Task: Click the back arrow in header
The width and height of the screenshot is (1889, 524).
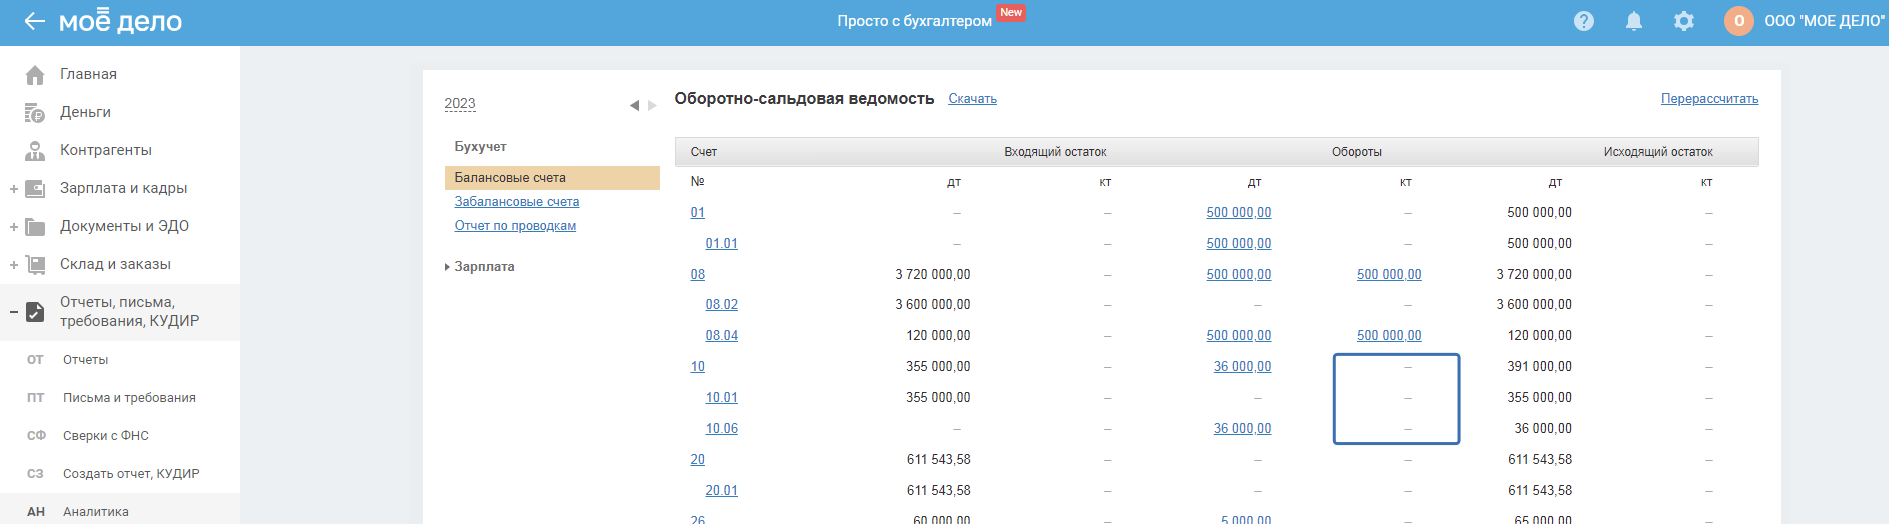Action: [x=34, y=21]
